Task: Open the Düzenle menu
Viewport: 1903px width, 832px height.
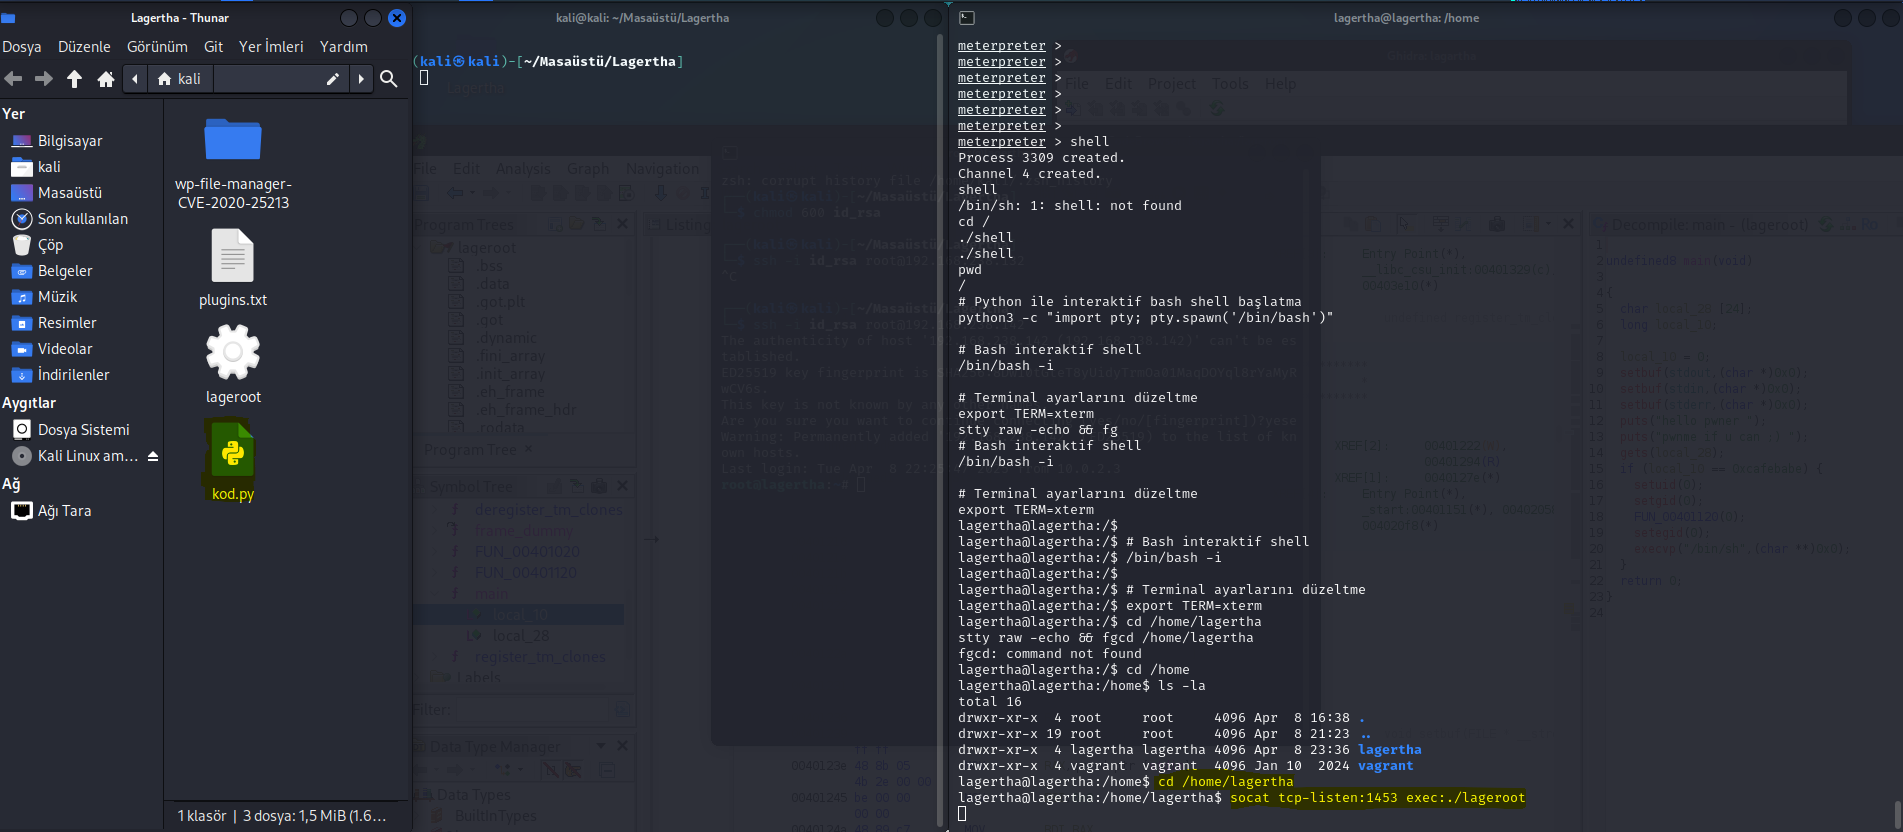Action: coord(84,47)
